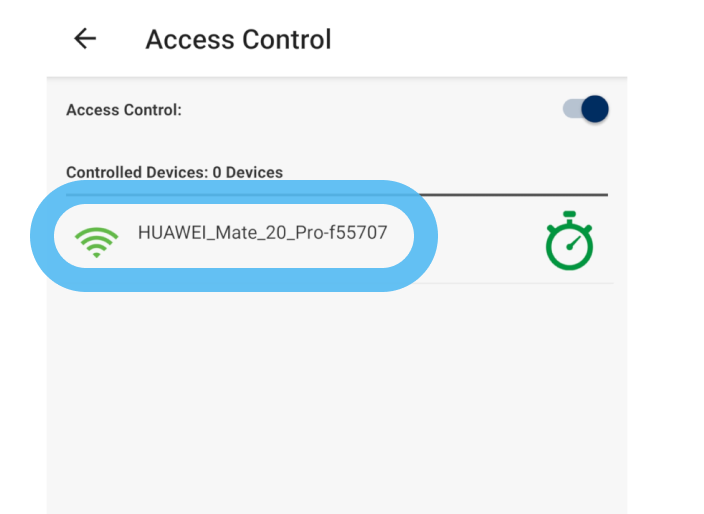Click the Access Control page title

pyautogui.click(x=238, y=39)
